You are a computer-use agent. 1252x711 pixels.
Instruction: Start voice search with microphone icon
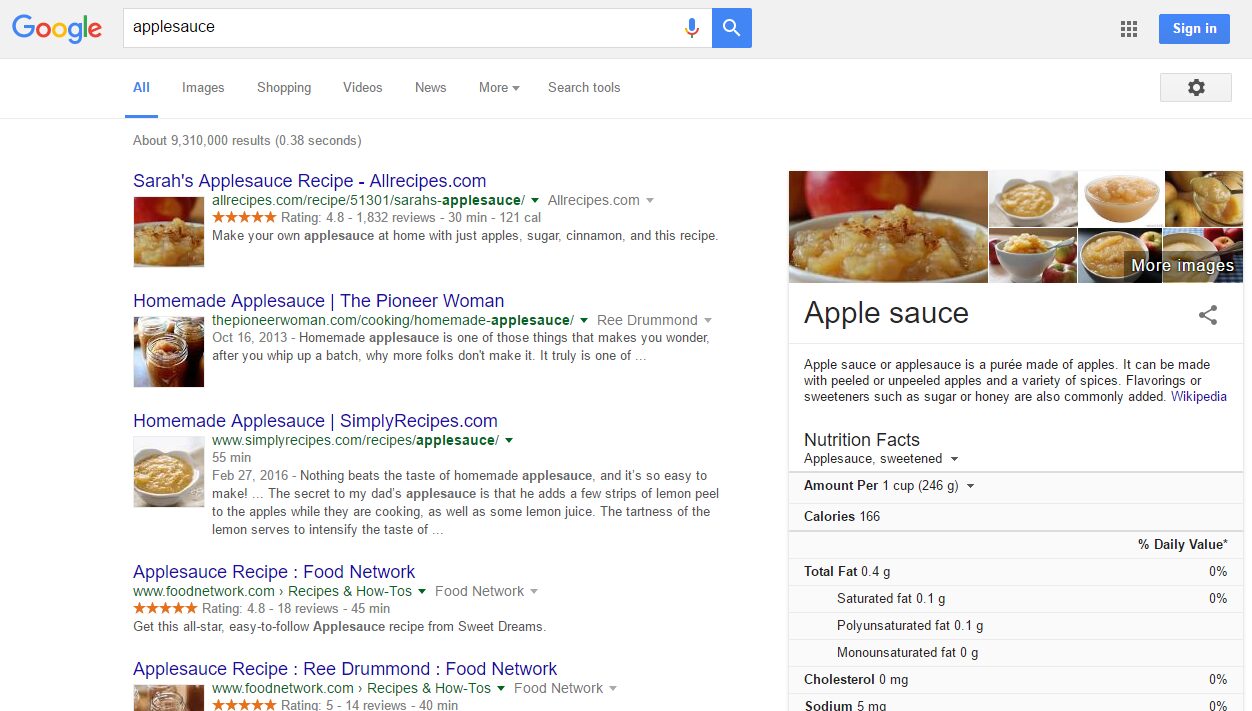coord(691,28)
